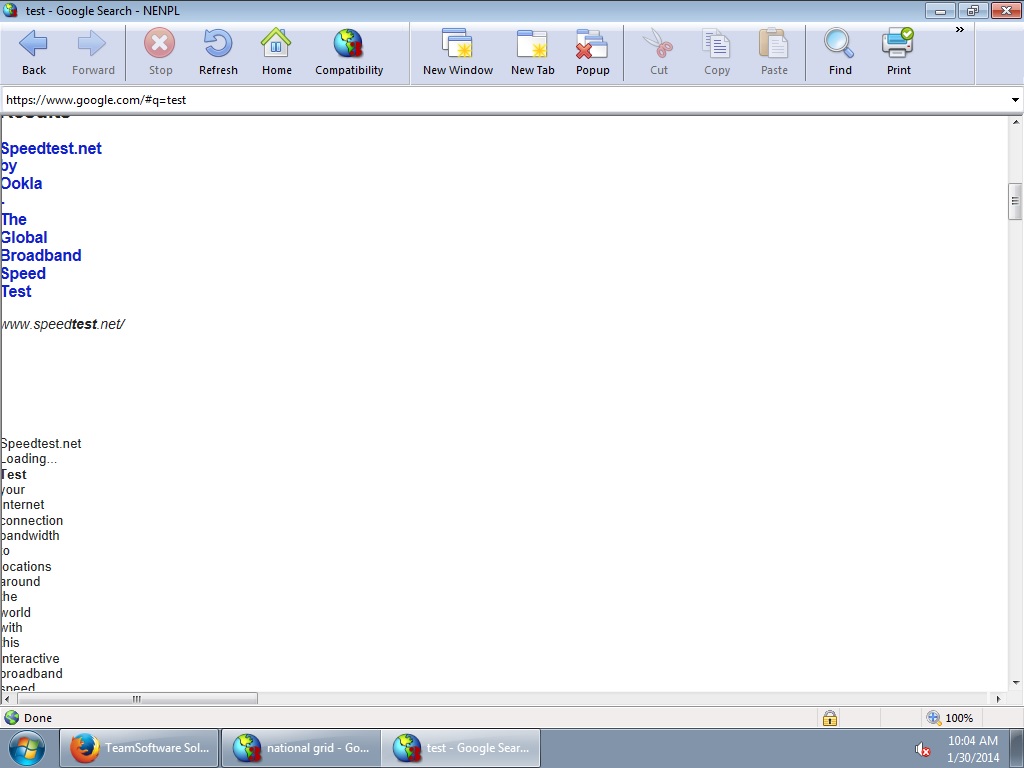Click the www.speedtest.net/ URL text

[63, 324]
